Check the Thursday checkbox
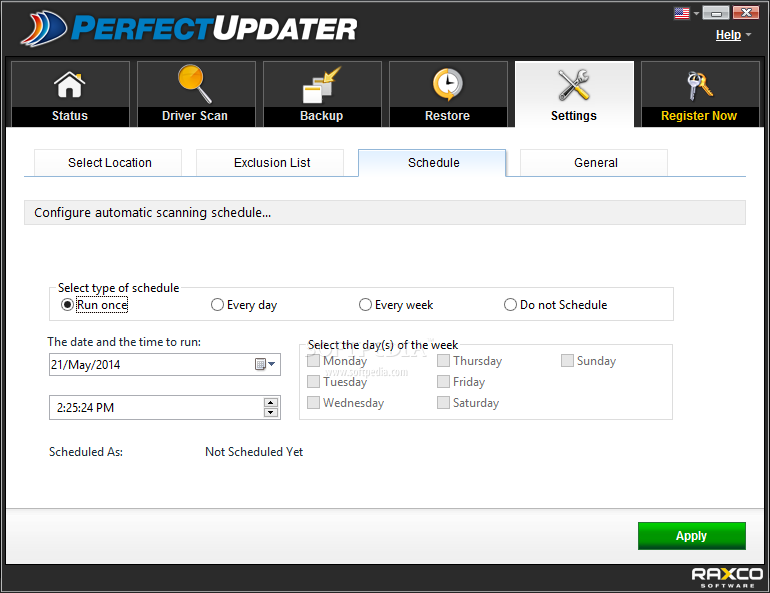770x593 pixels. point(443,361)
